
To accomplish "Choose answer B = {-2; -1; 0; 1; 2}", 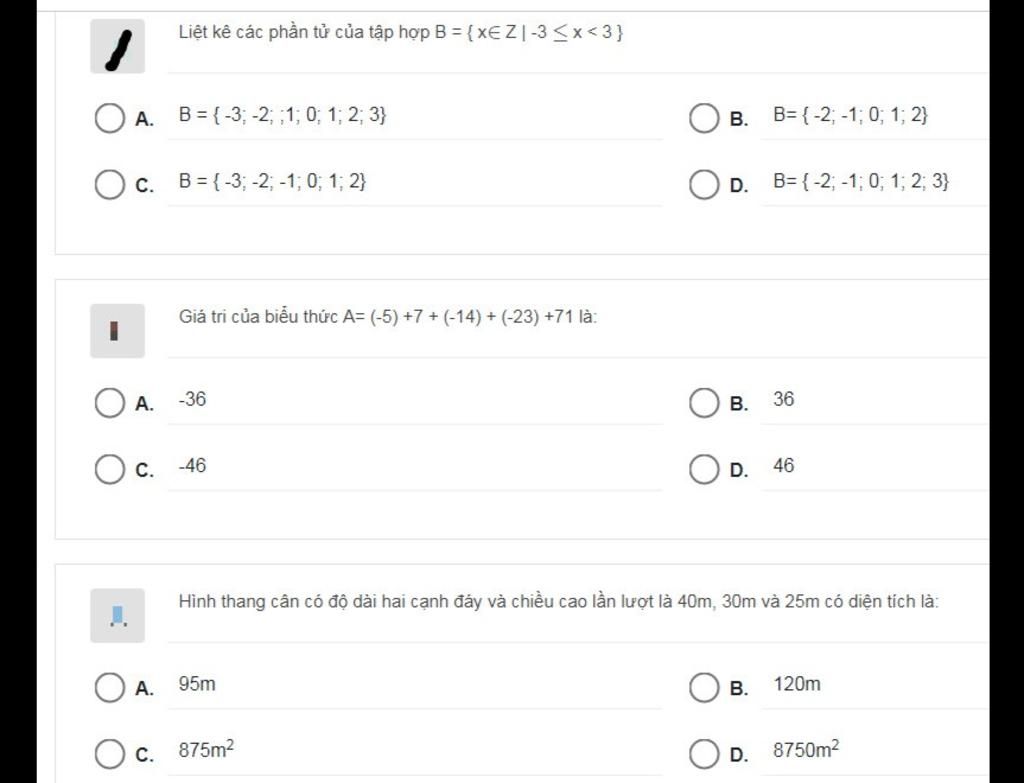I will (x=704, y=118).
